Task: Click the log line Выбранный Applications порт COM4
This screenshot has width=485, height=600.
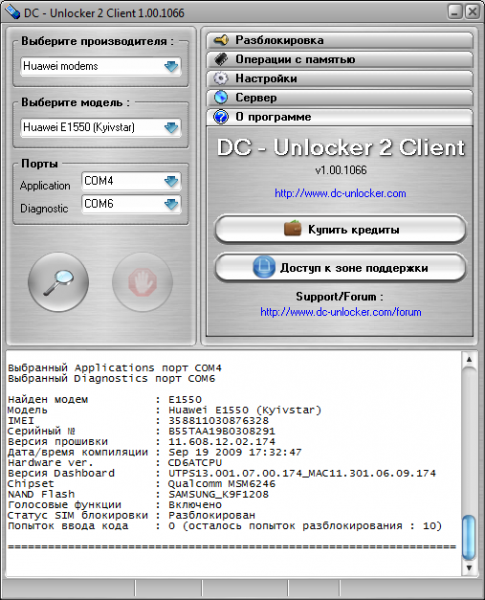Action: click(114, 368)
